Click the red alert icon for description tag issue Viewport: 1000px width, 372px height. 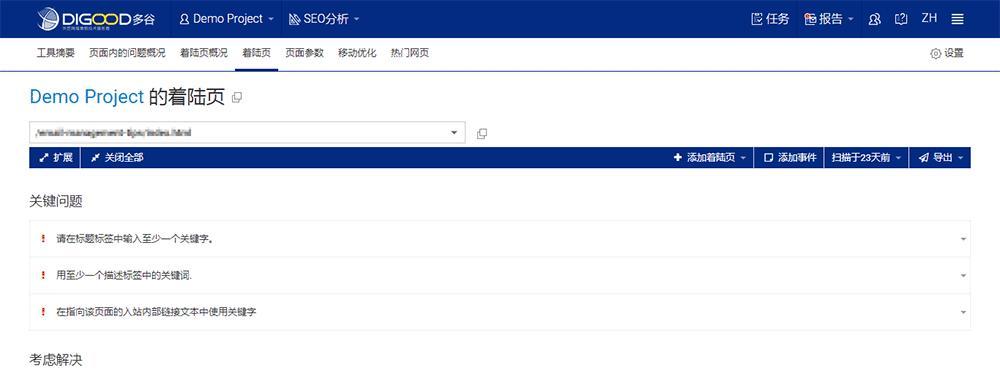point(43,275)
